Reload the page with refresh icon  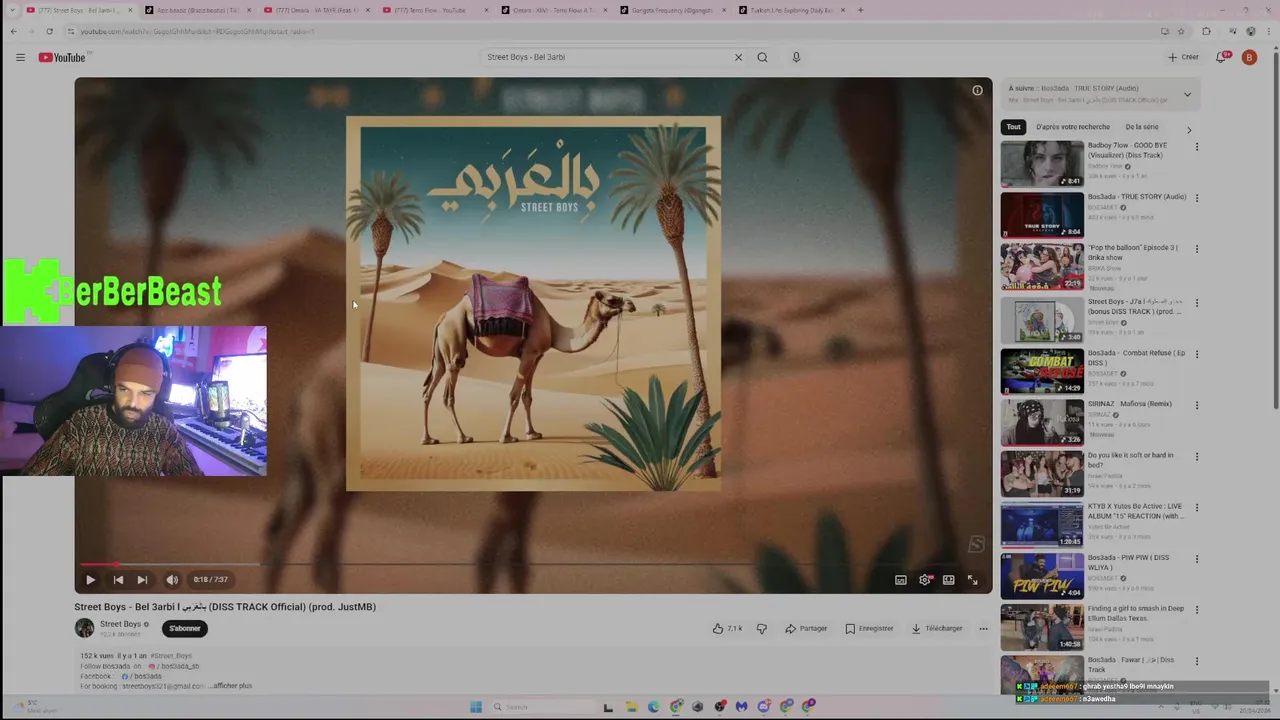point(49,31)
